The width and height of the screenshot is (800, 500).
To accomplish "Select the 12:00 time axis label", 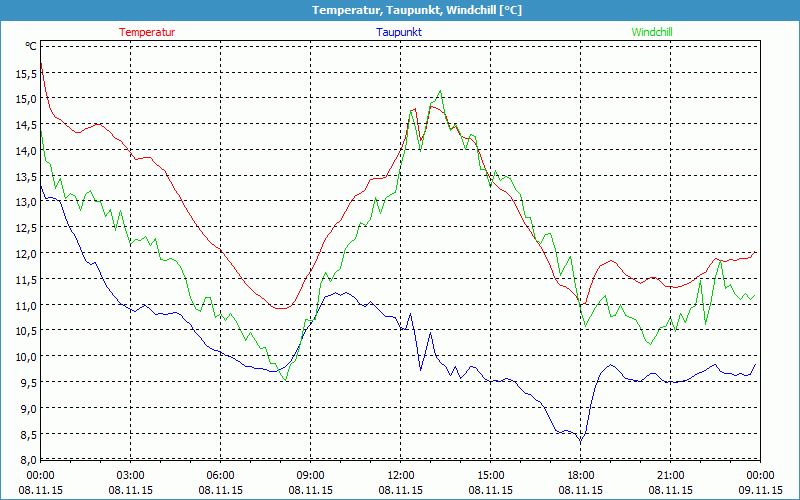I will (x=401, y=475).
